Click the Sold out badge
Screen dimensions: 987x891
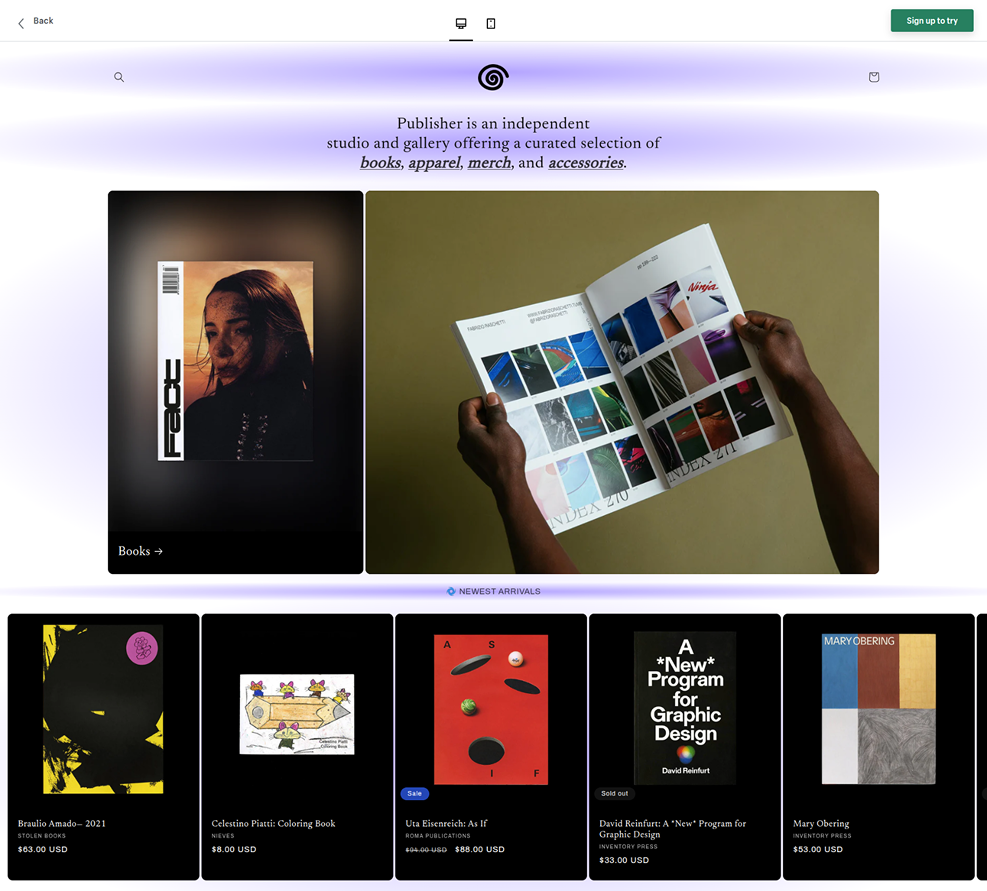pos(614,793)
